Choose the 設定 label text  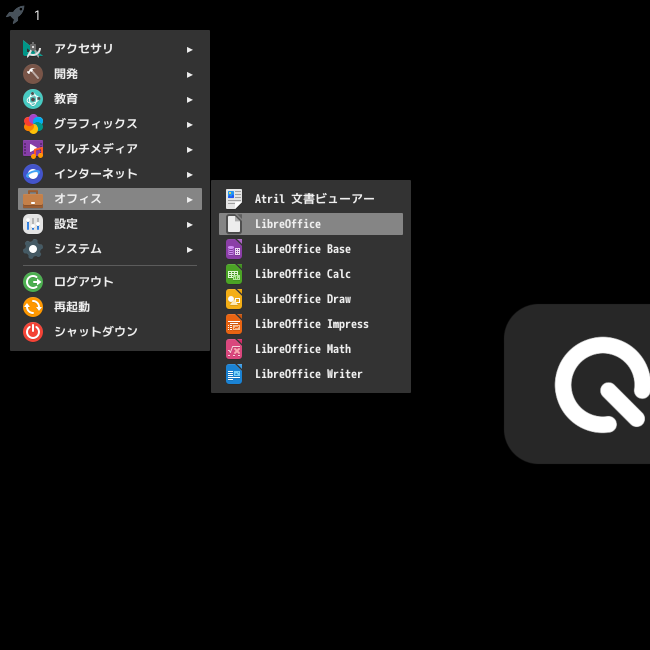[66, 224]
